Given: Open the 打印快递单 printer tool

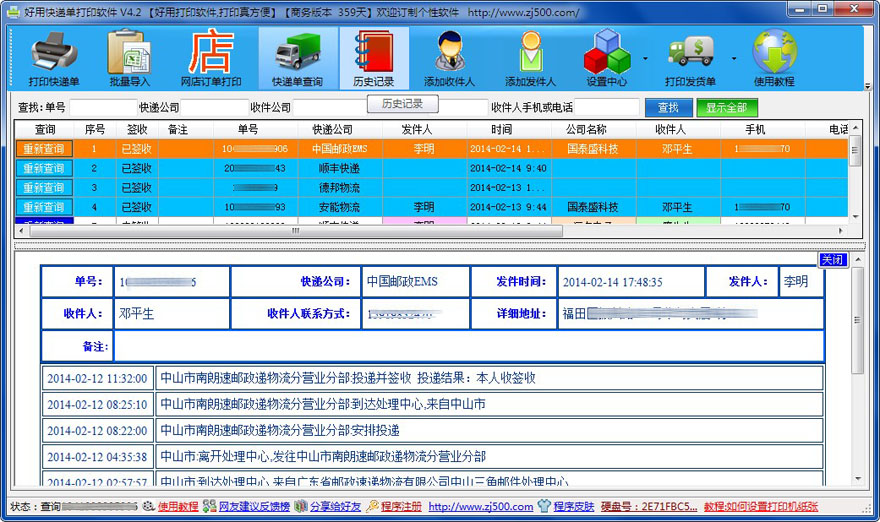Looking at the screenshot, I should click(x=54, y=58).
